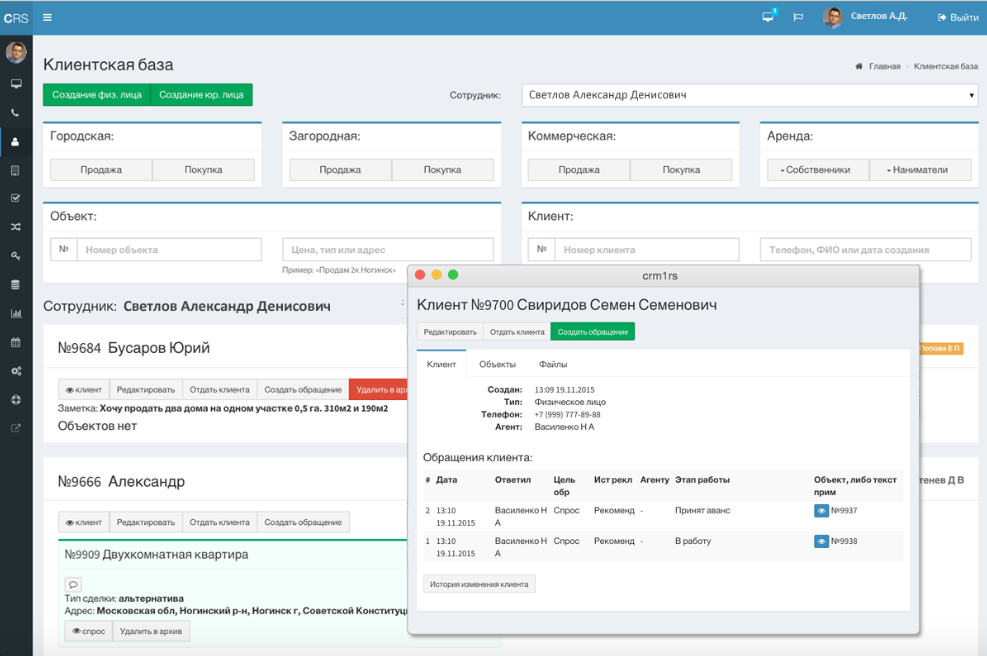
Task: Open the shuffle arrows icon in sidebar
Action: (16, 227)
